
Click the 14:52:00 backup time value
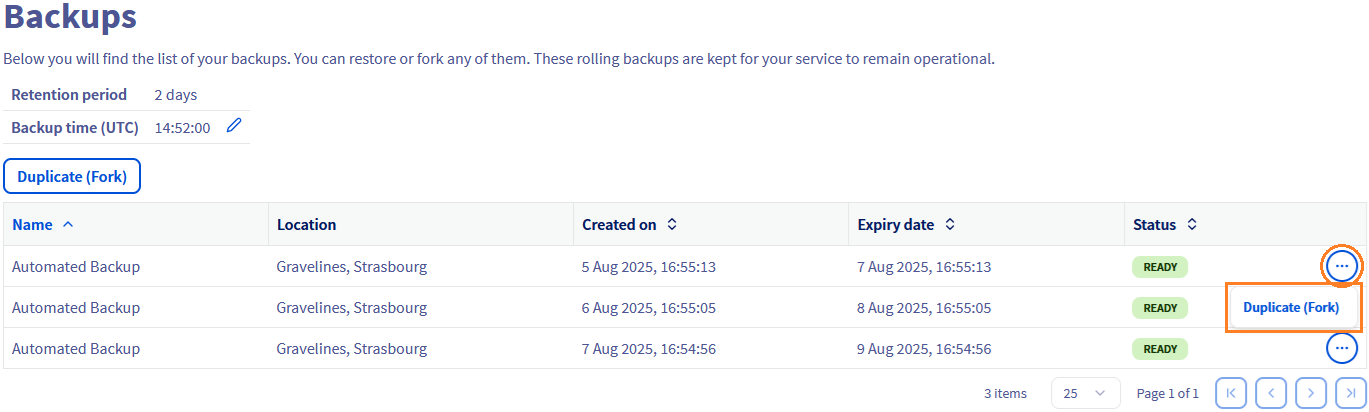pyautogui.click(x=182, y=128)
